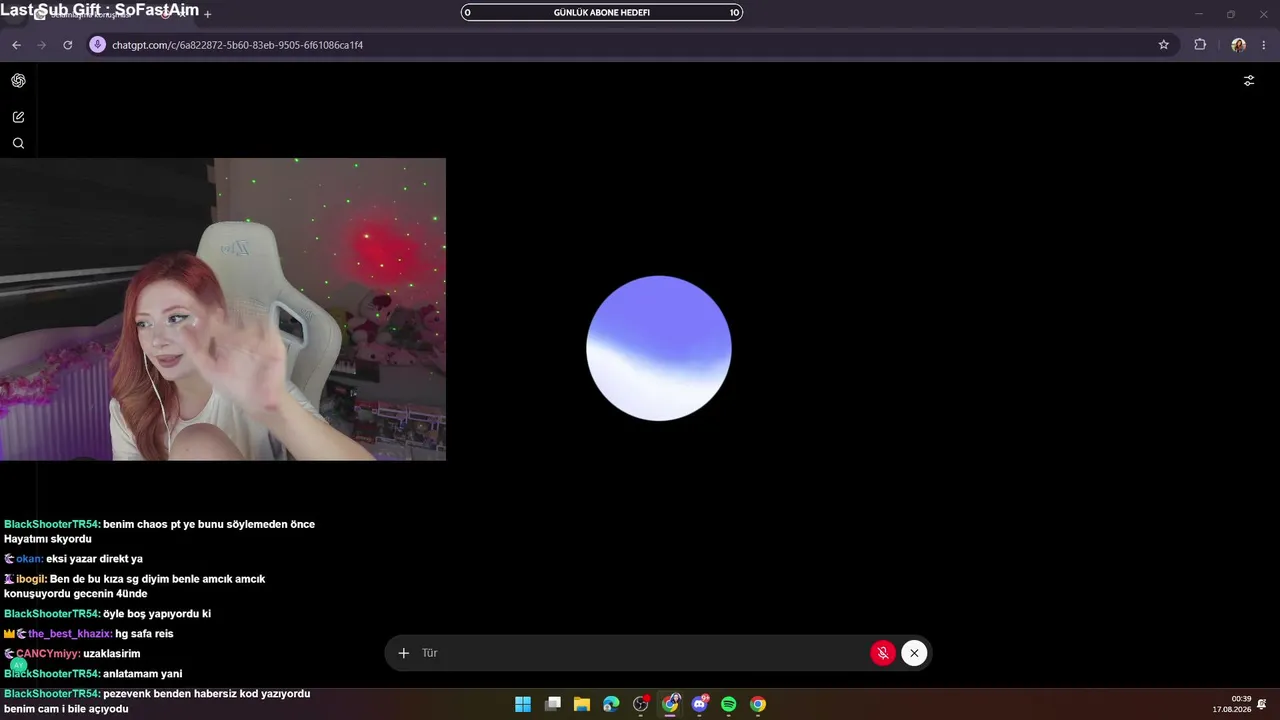Click username the_best_khazix in chat
The width and height of the screenshot is (1280, 720).
pyautogui.click(x=70, y=634)
